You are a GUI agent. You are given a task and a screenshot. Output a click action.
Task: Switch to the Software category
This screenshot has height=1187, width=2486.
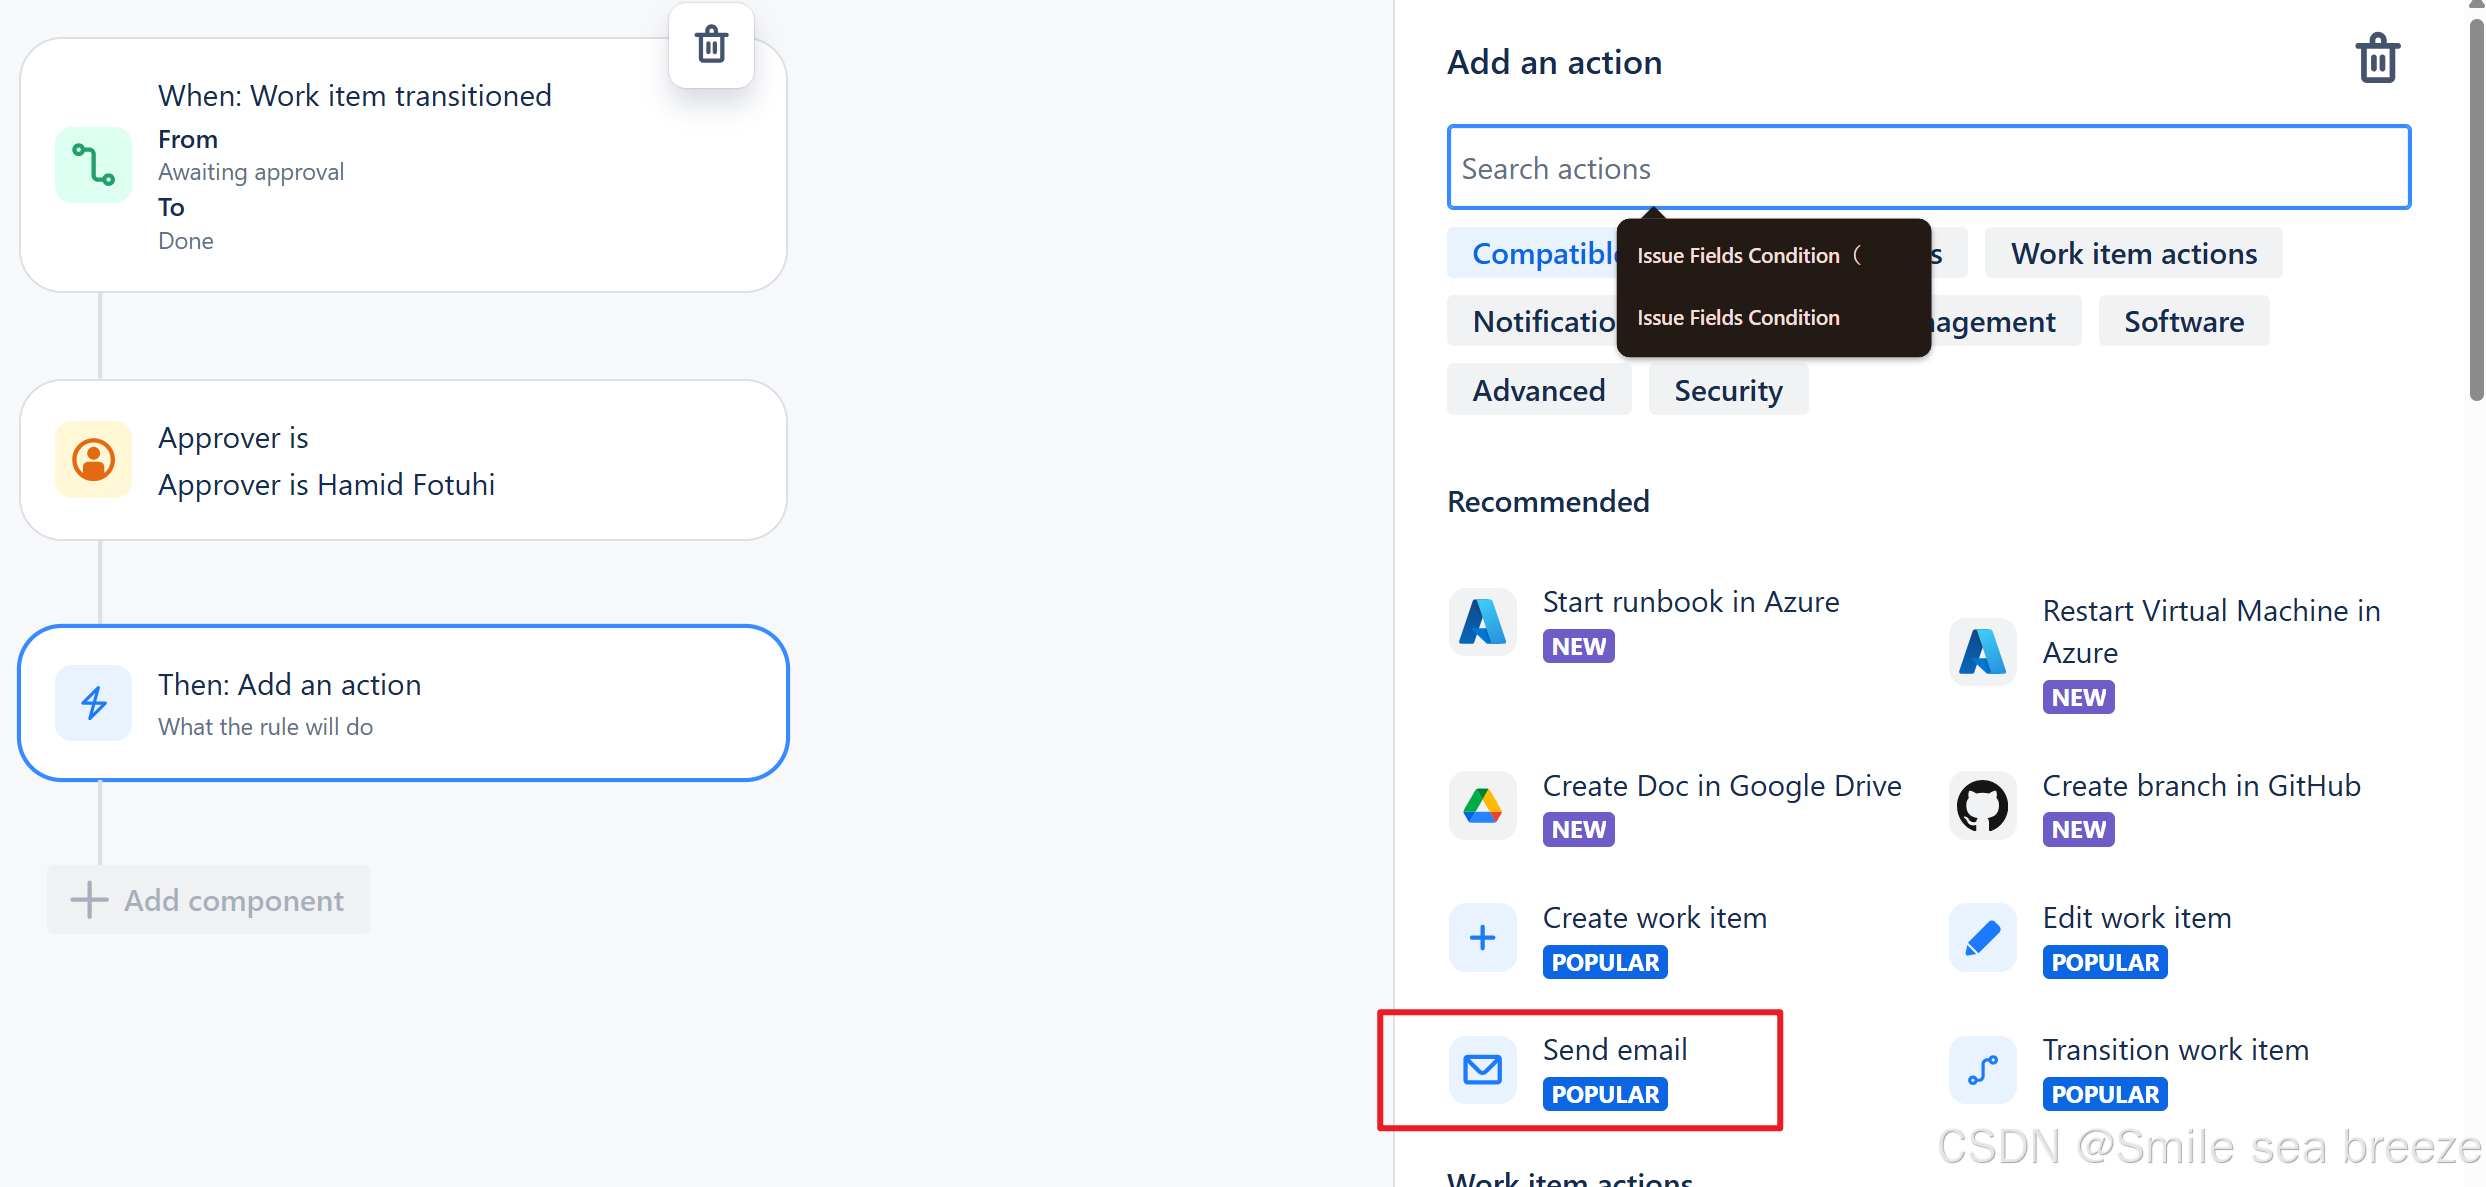[2184, 321]
